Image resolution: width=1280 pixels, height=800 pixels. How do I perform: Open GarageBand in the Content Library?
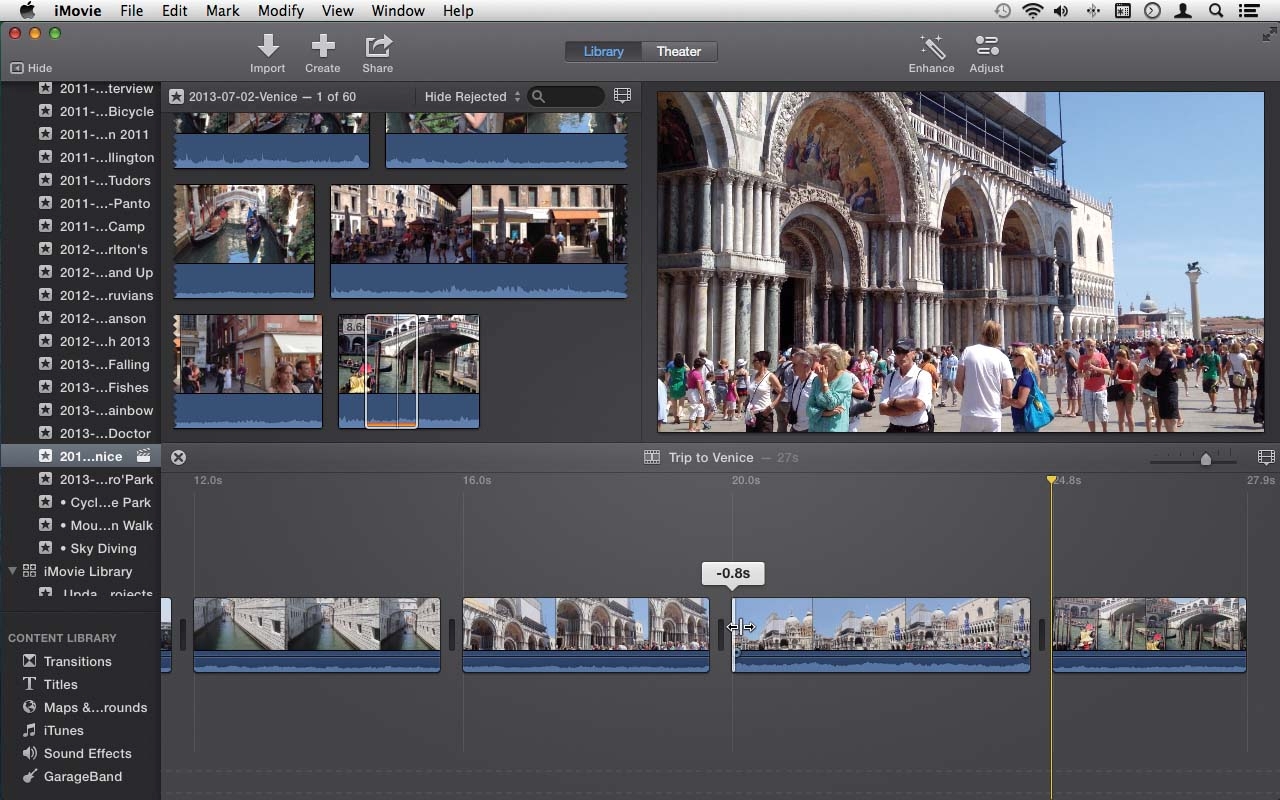(83, 776)
